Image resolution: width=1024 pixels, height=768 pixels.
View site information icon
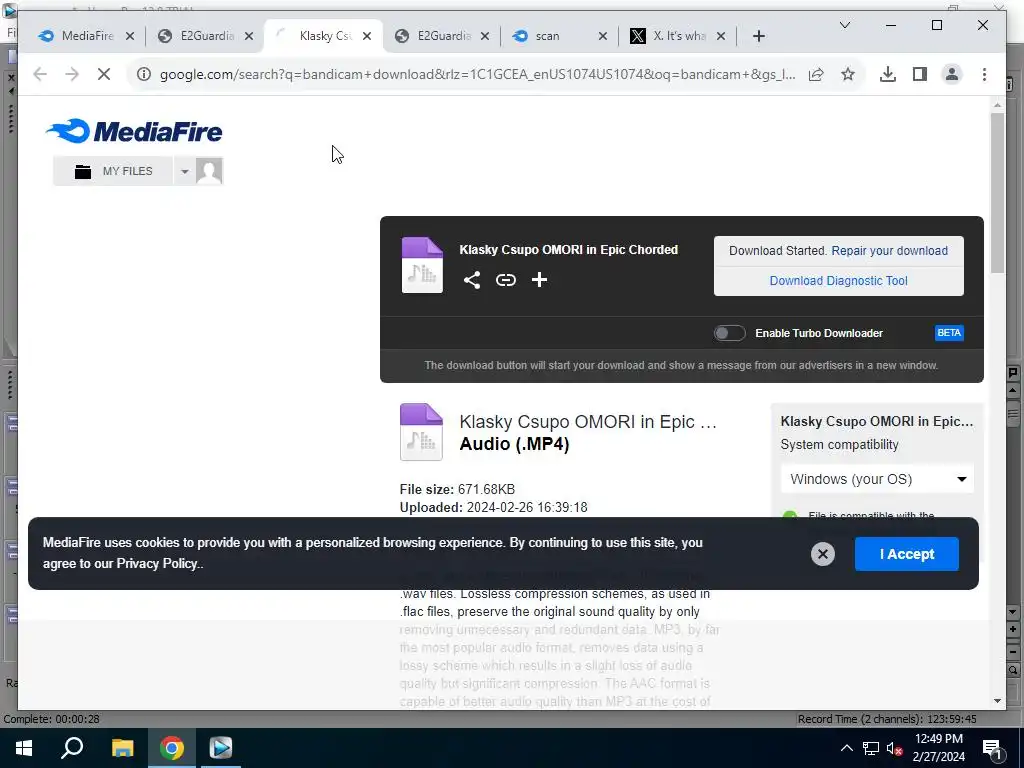point(144,74)
